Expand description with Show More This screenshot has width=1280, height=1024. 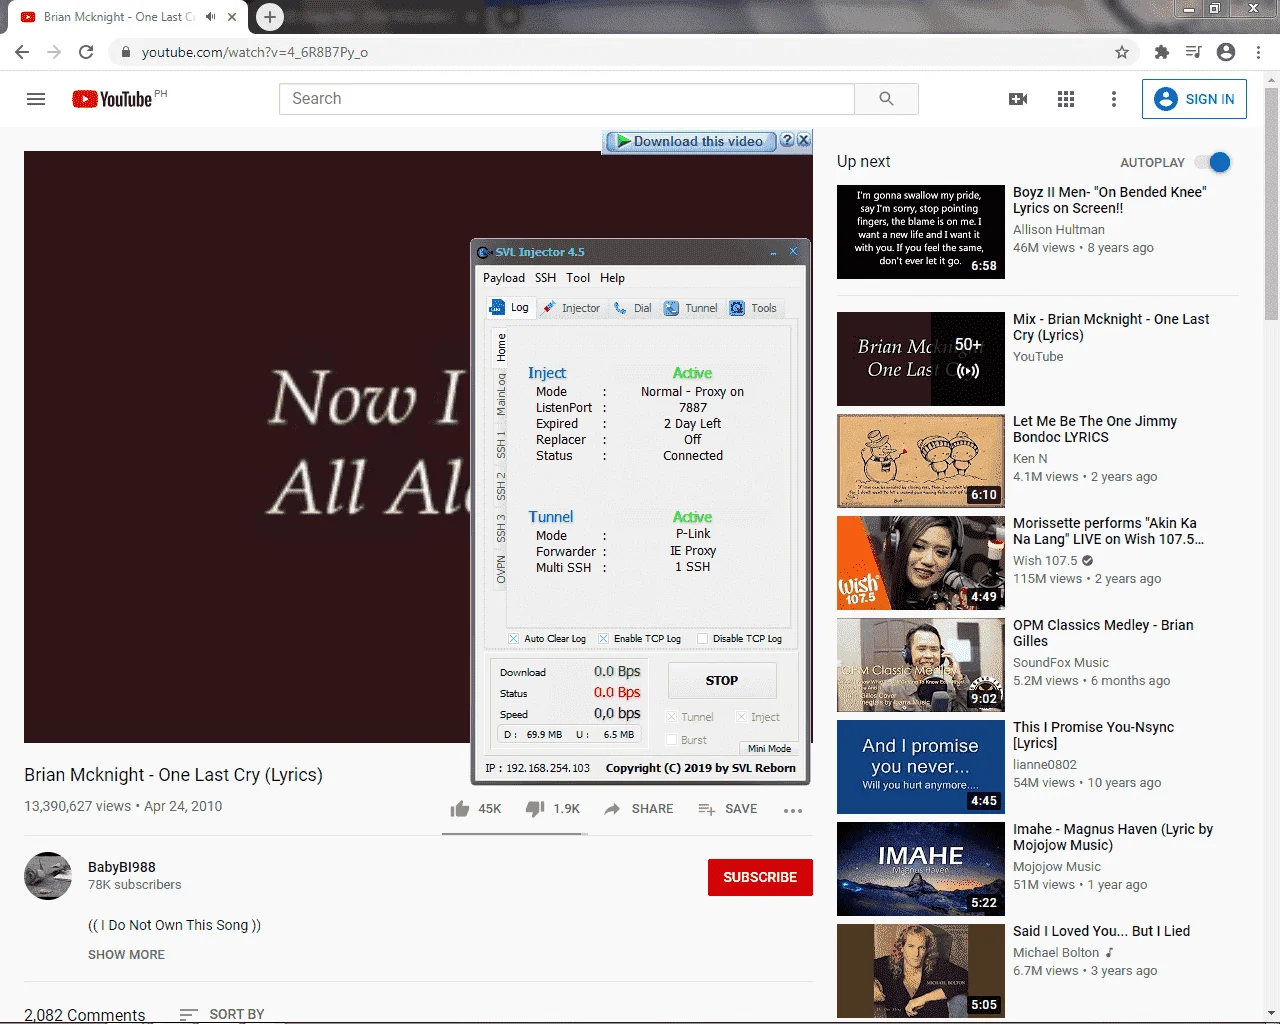(x=126, y=955)
